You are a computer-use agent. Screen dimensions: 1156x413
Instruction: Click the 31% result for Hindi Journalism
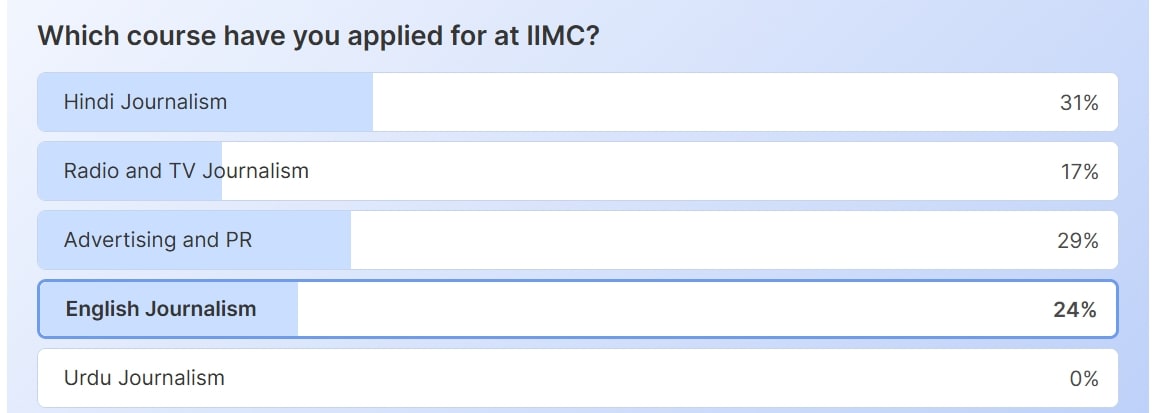pos(1079,102)
